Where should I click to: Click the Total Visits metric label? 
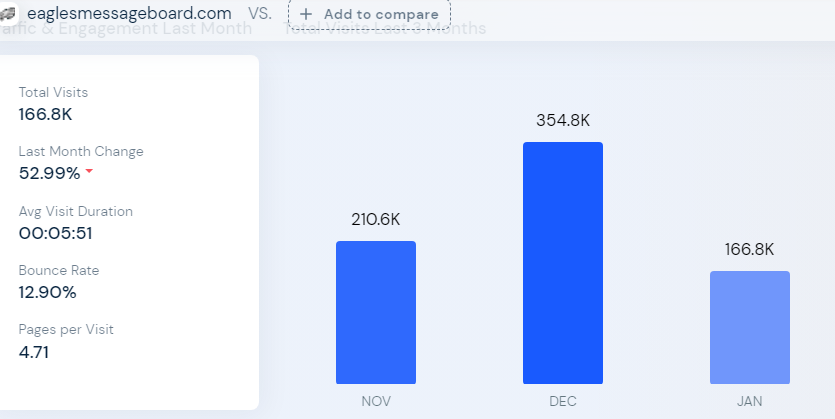53,92
